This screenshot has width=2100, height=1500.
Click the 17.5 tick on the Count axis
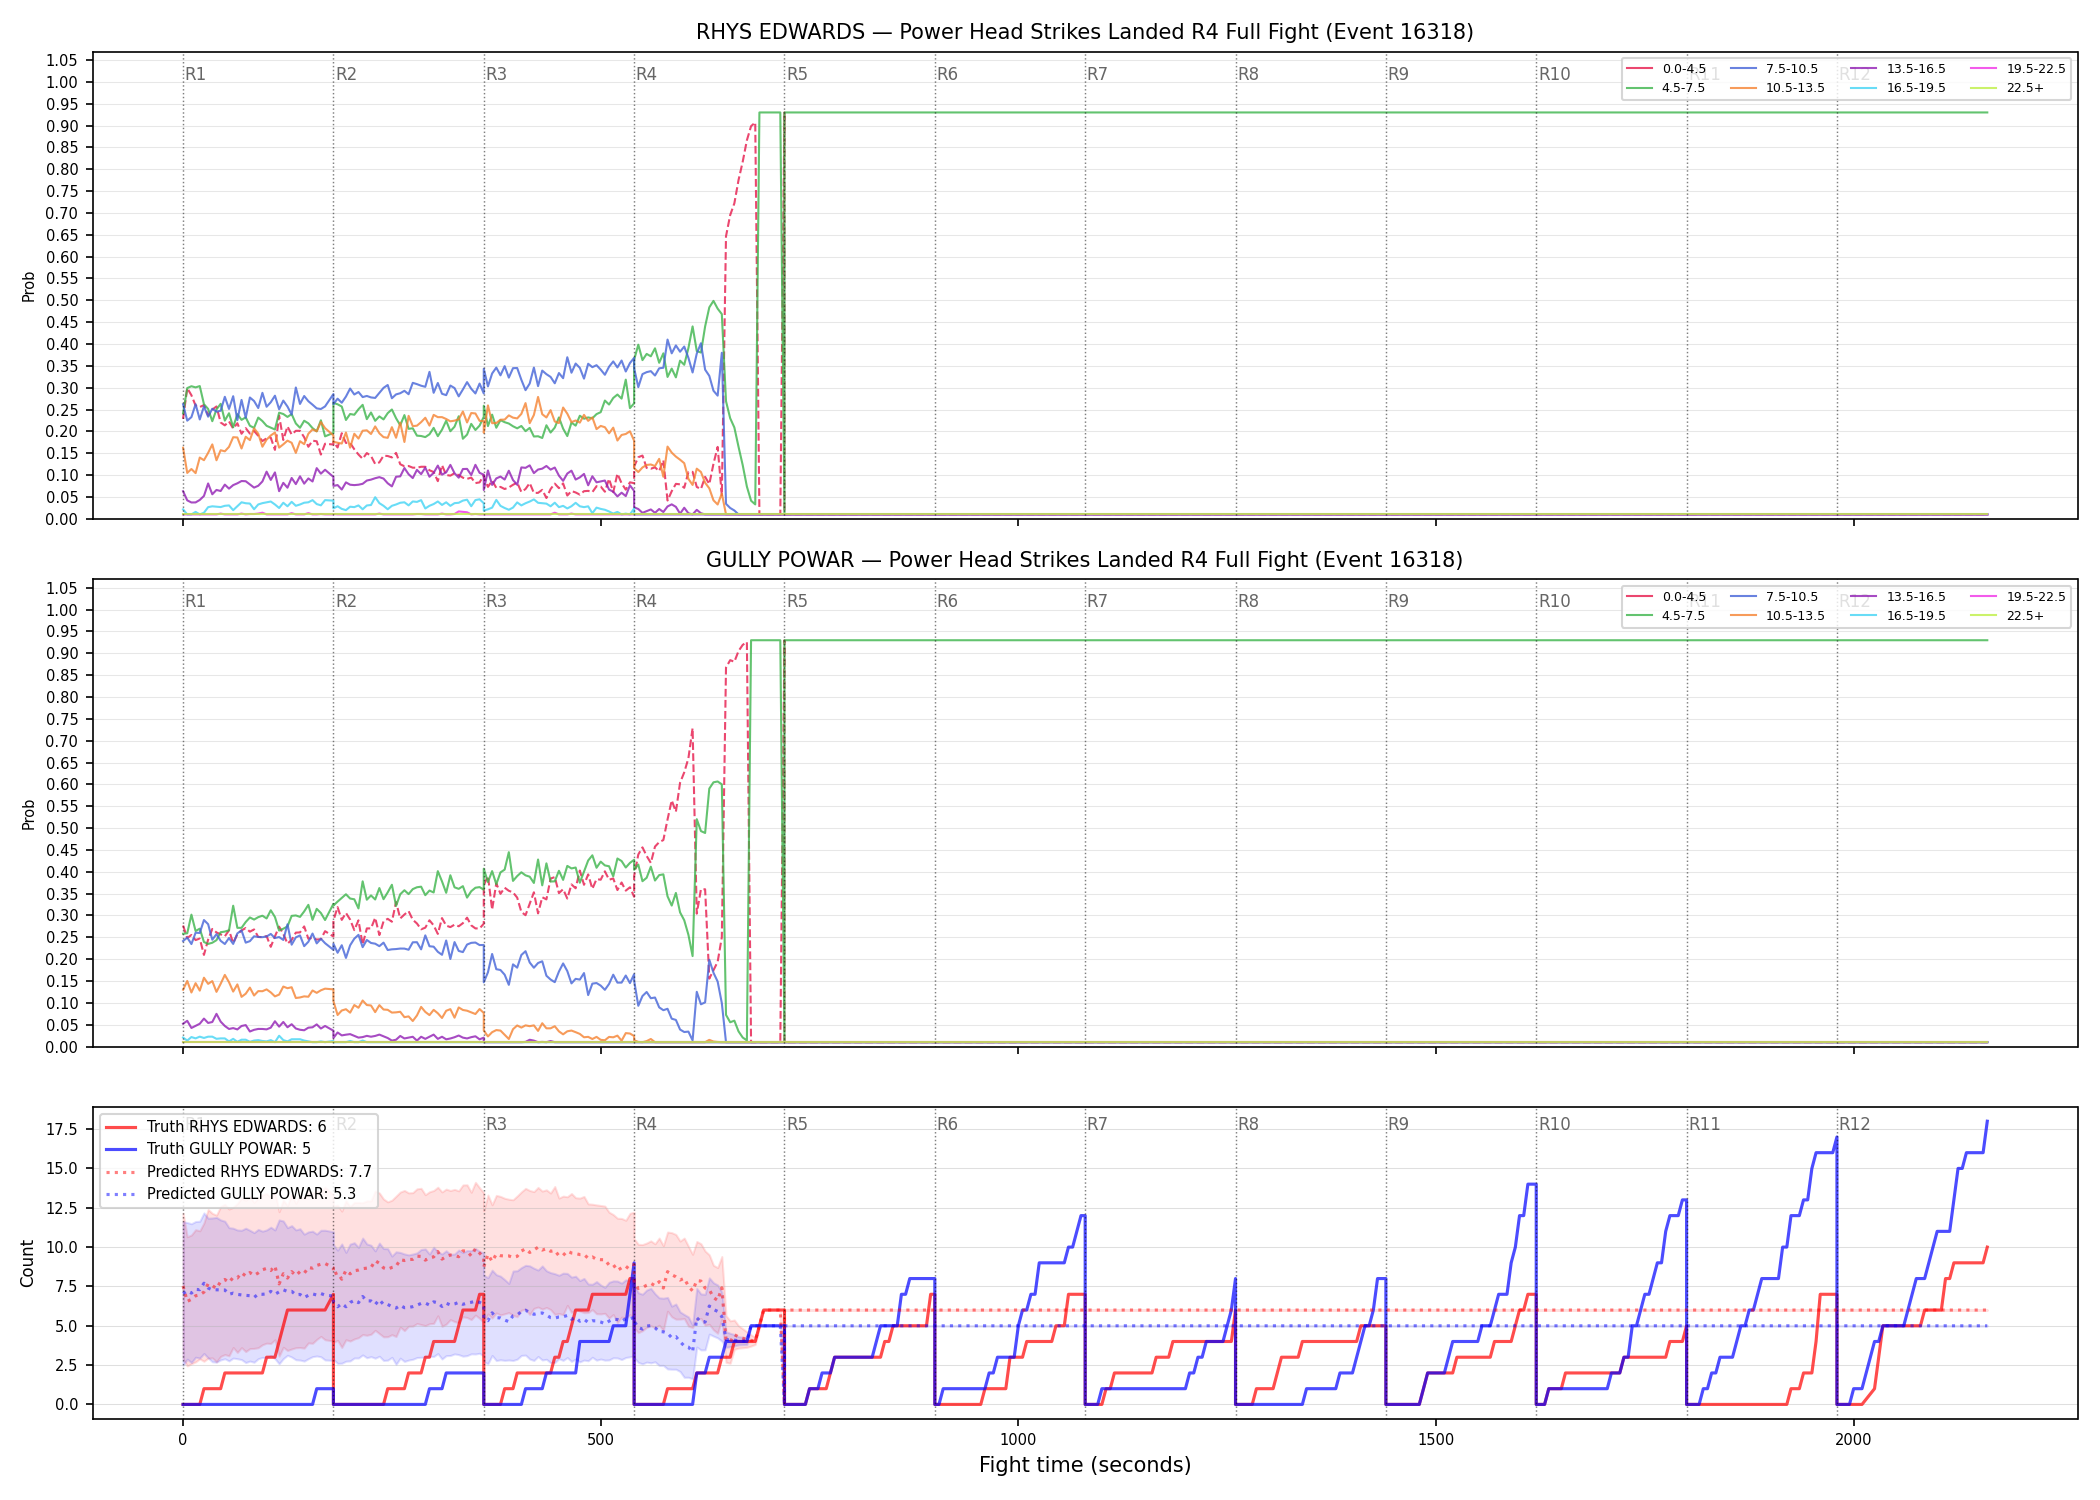point(62,1129)
